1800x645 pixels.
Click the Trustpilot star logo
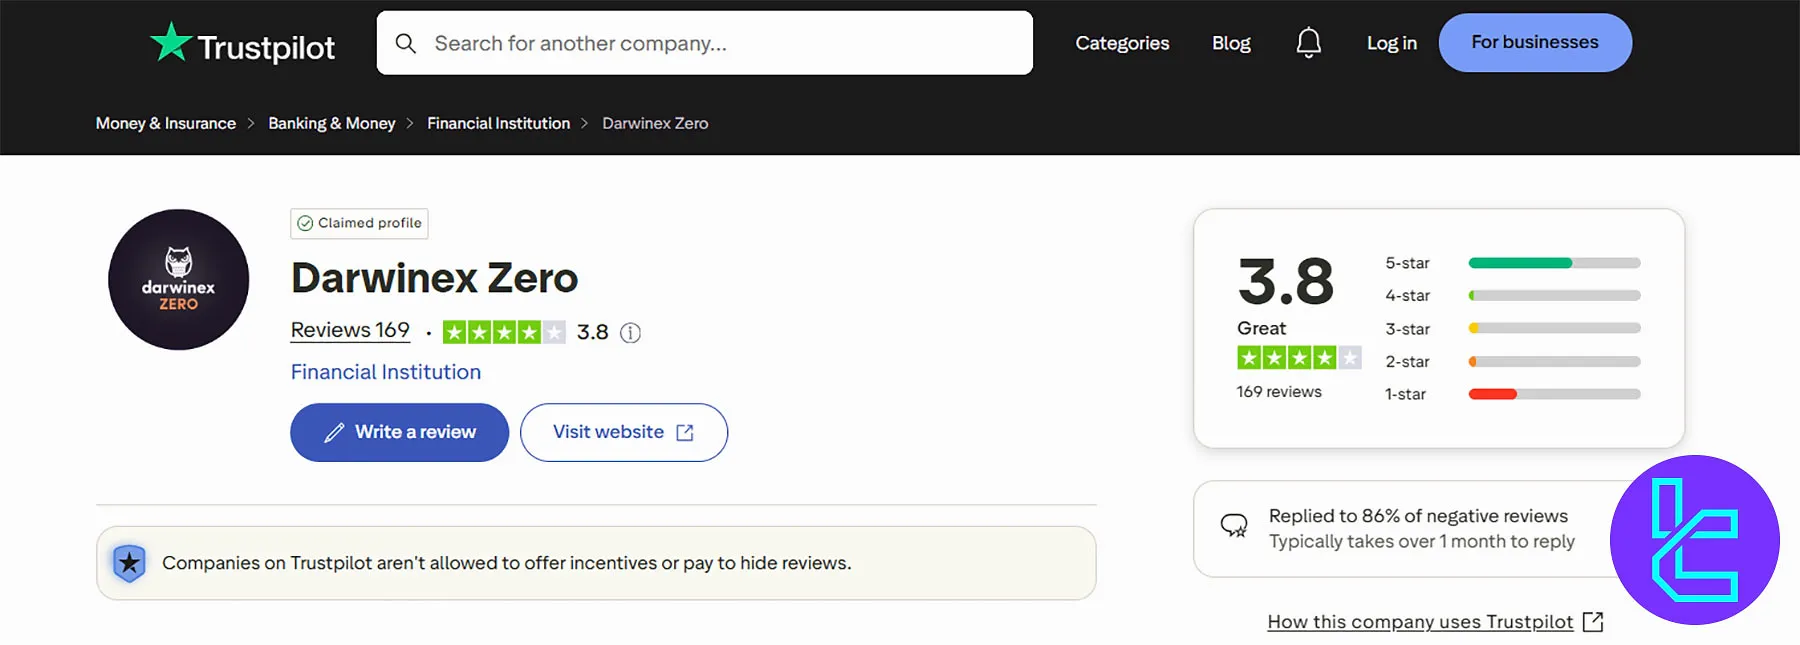(170, 42)
